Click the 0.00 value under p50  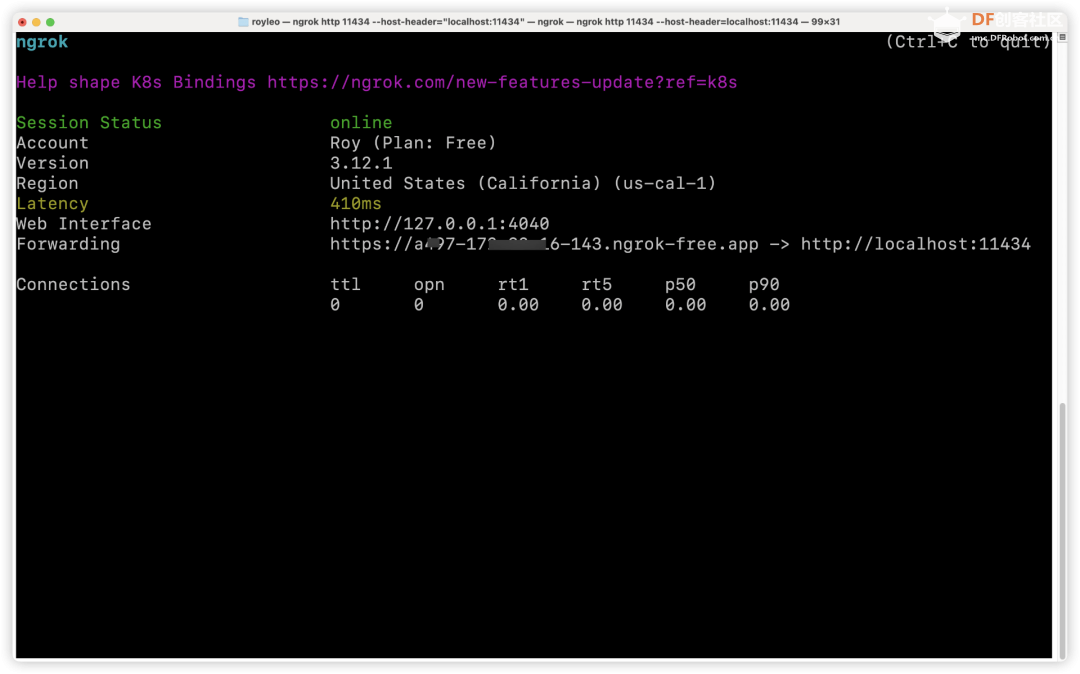[685, 305]
